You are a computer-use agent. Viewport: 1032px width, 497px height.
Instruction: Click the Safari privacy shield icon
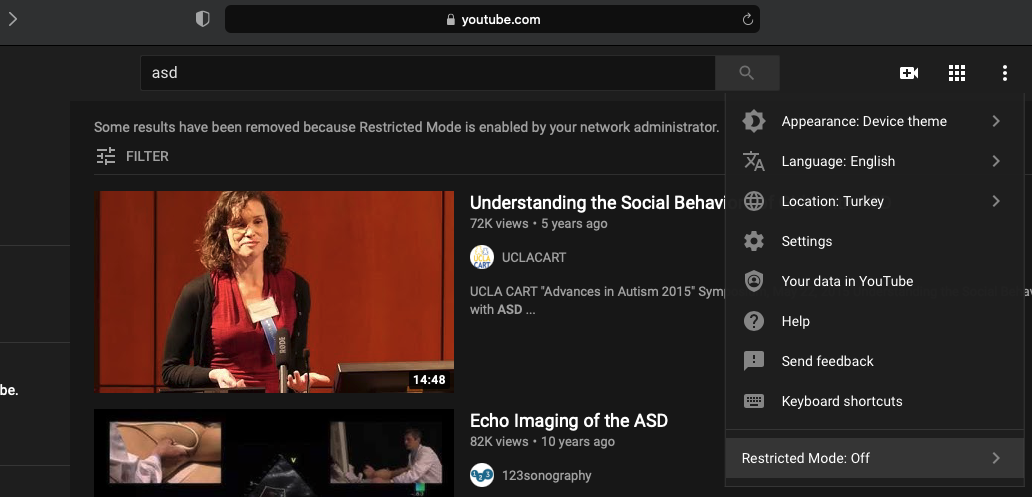tap(203, 20)
